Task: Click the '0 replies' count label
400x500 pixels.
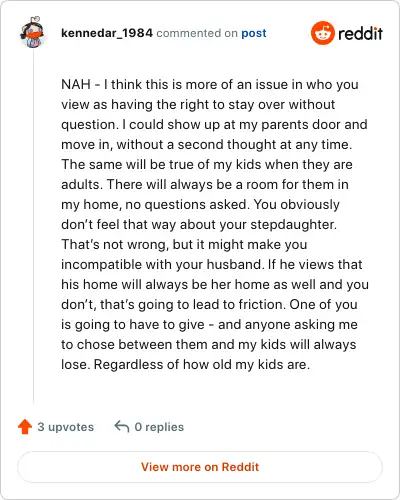Action: [159, 427]
